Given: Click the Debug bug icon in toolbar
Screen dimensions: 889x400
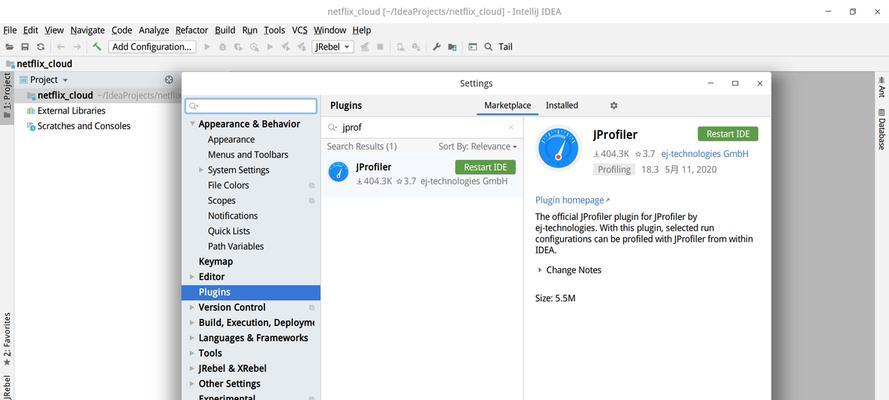Looking at the screenshot, I should pyautogui.click(x=223, y=47).
